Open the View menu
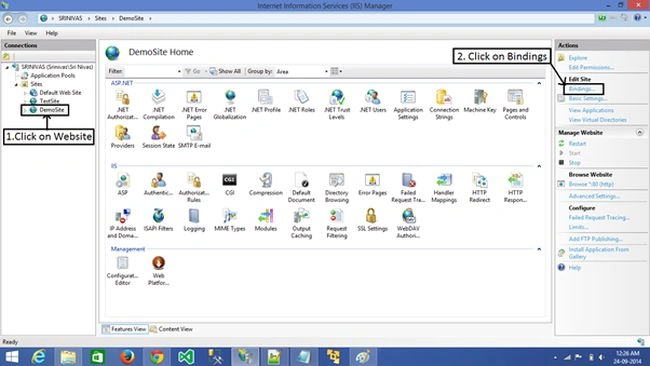 tap(30, 33)
